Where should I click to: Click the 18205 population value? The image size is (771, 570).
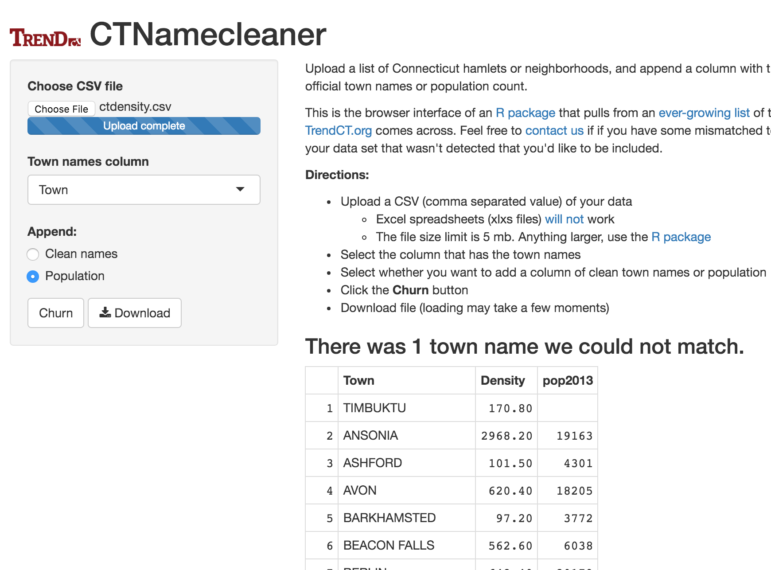574,491
